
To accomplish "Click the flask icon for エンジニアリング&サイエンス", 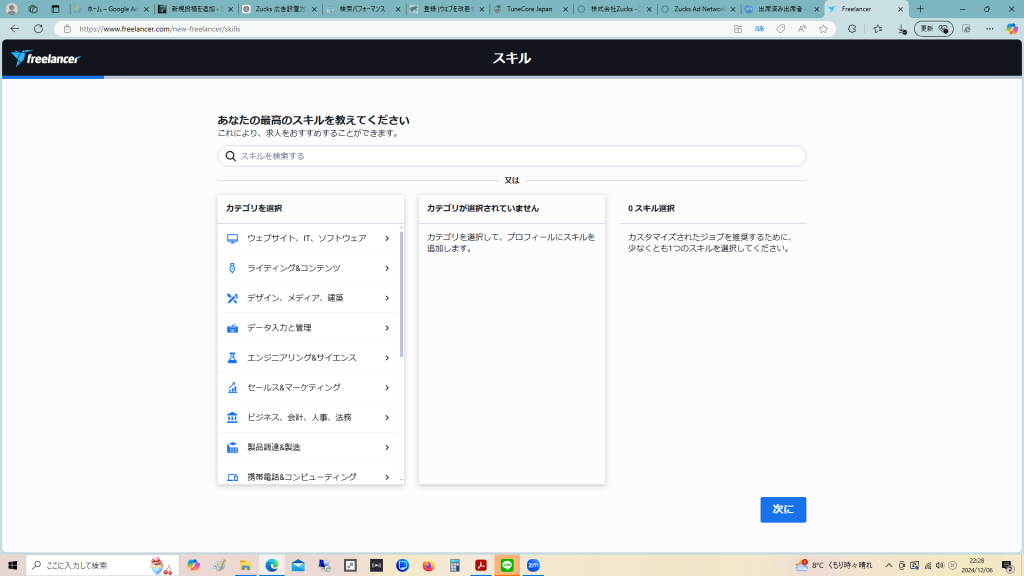I will pos(232,358).
